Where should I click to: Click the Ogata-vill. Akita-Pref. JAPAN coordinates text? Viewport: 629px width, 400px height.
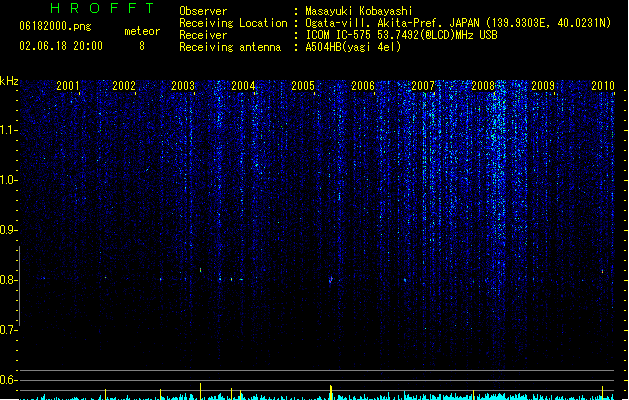coord(458,23)
